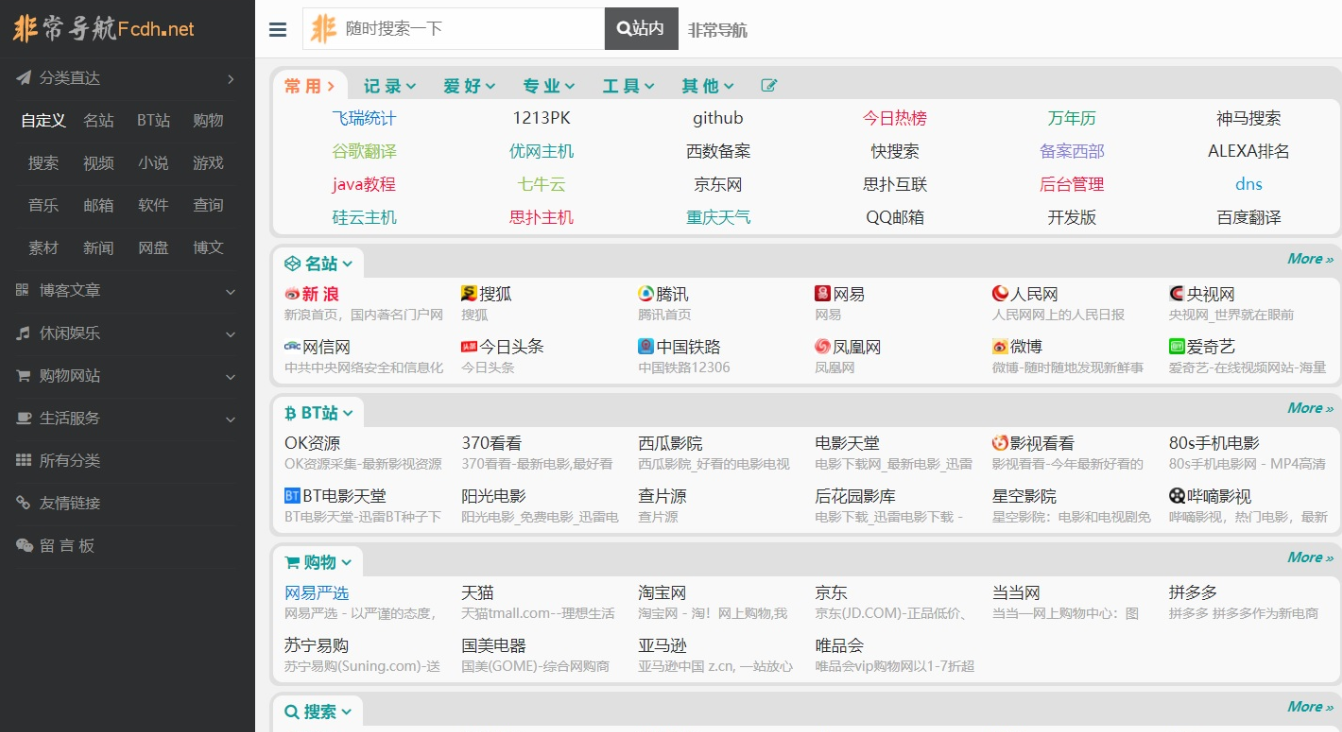
Task: Open More link for 名站 section
Action: (1310, 259)
